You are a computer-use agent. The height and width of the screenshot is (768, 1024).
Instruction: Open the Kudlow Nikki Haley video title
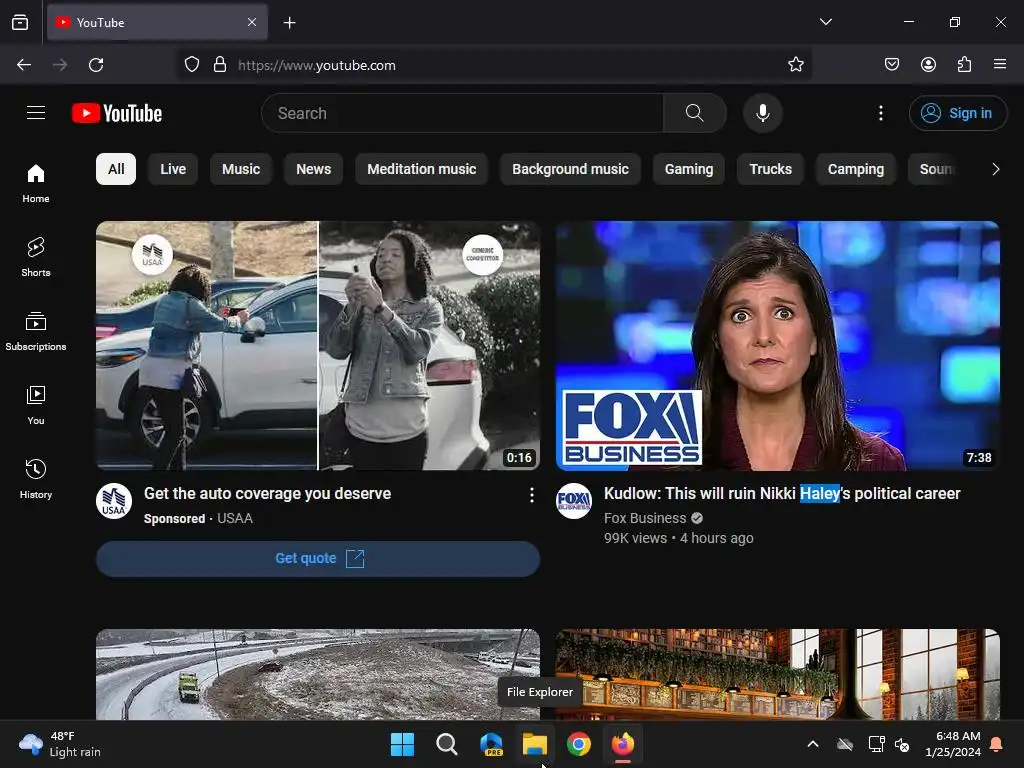coord(782,493)
